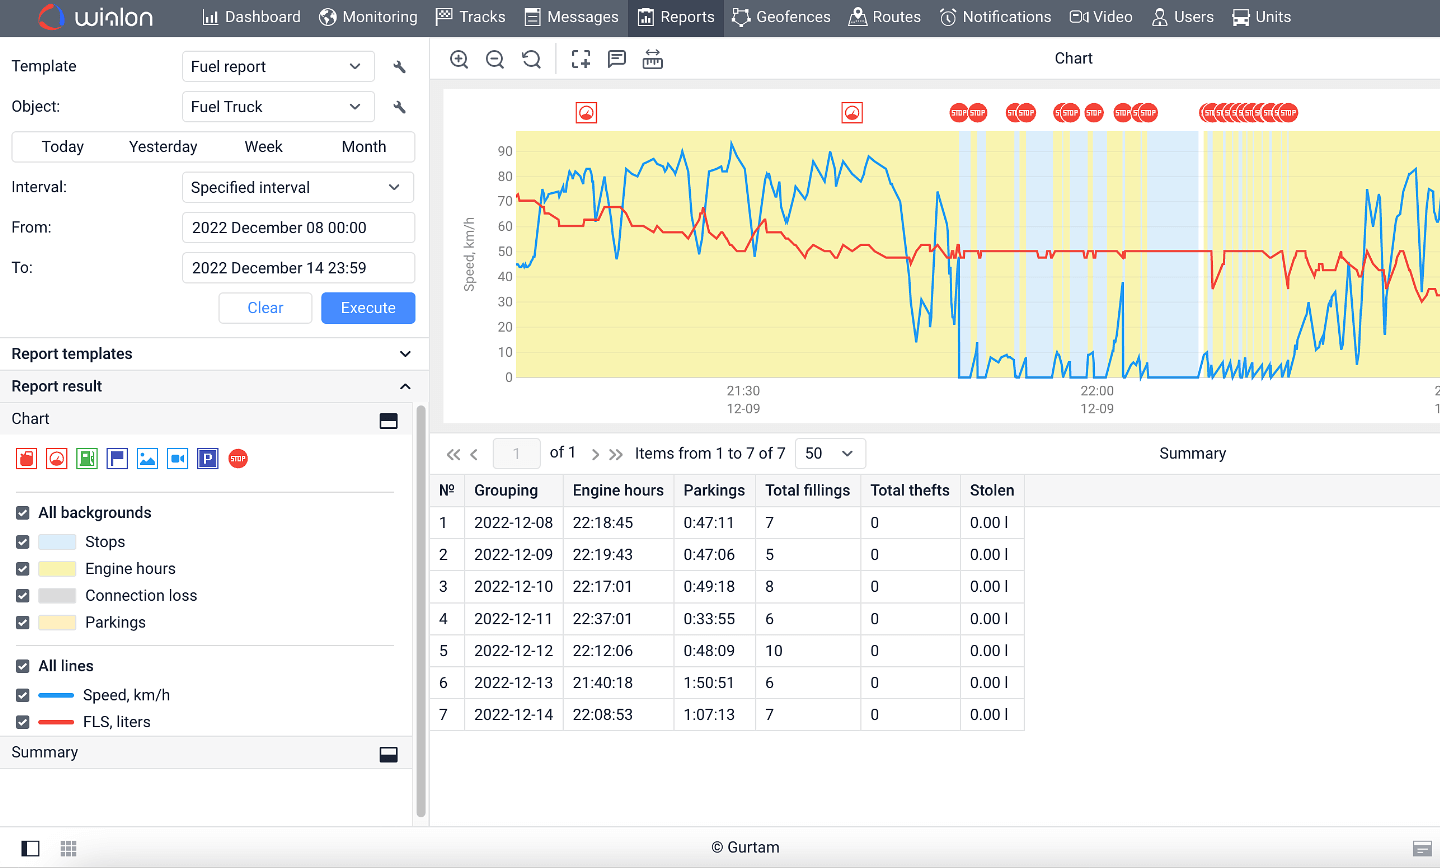Open the Interval dropdown set to Specified interval
Screen dimensions: 1440x868
[297, 187]
